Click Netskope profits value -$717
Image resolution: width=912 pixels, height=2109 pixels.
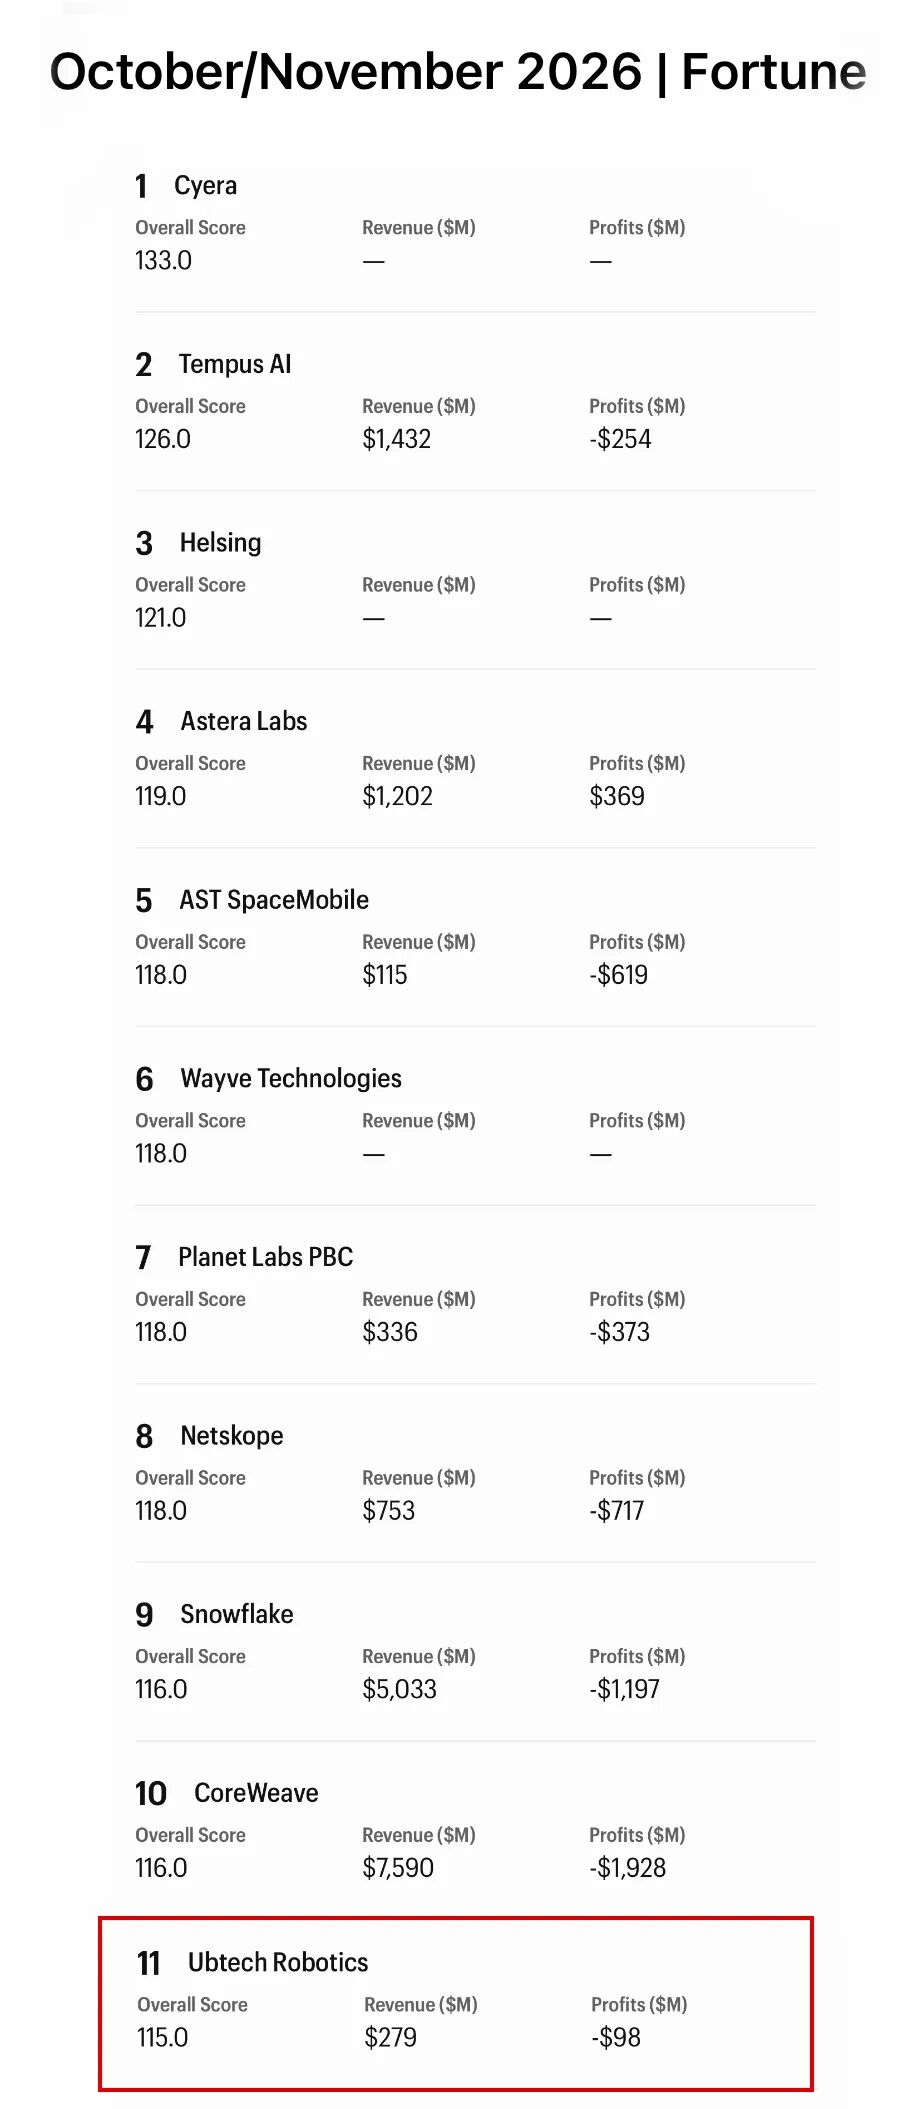pos(616,1510)
